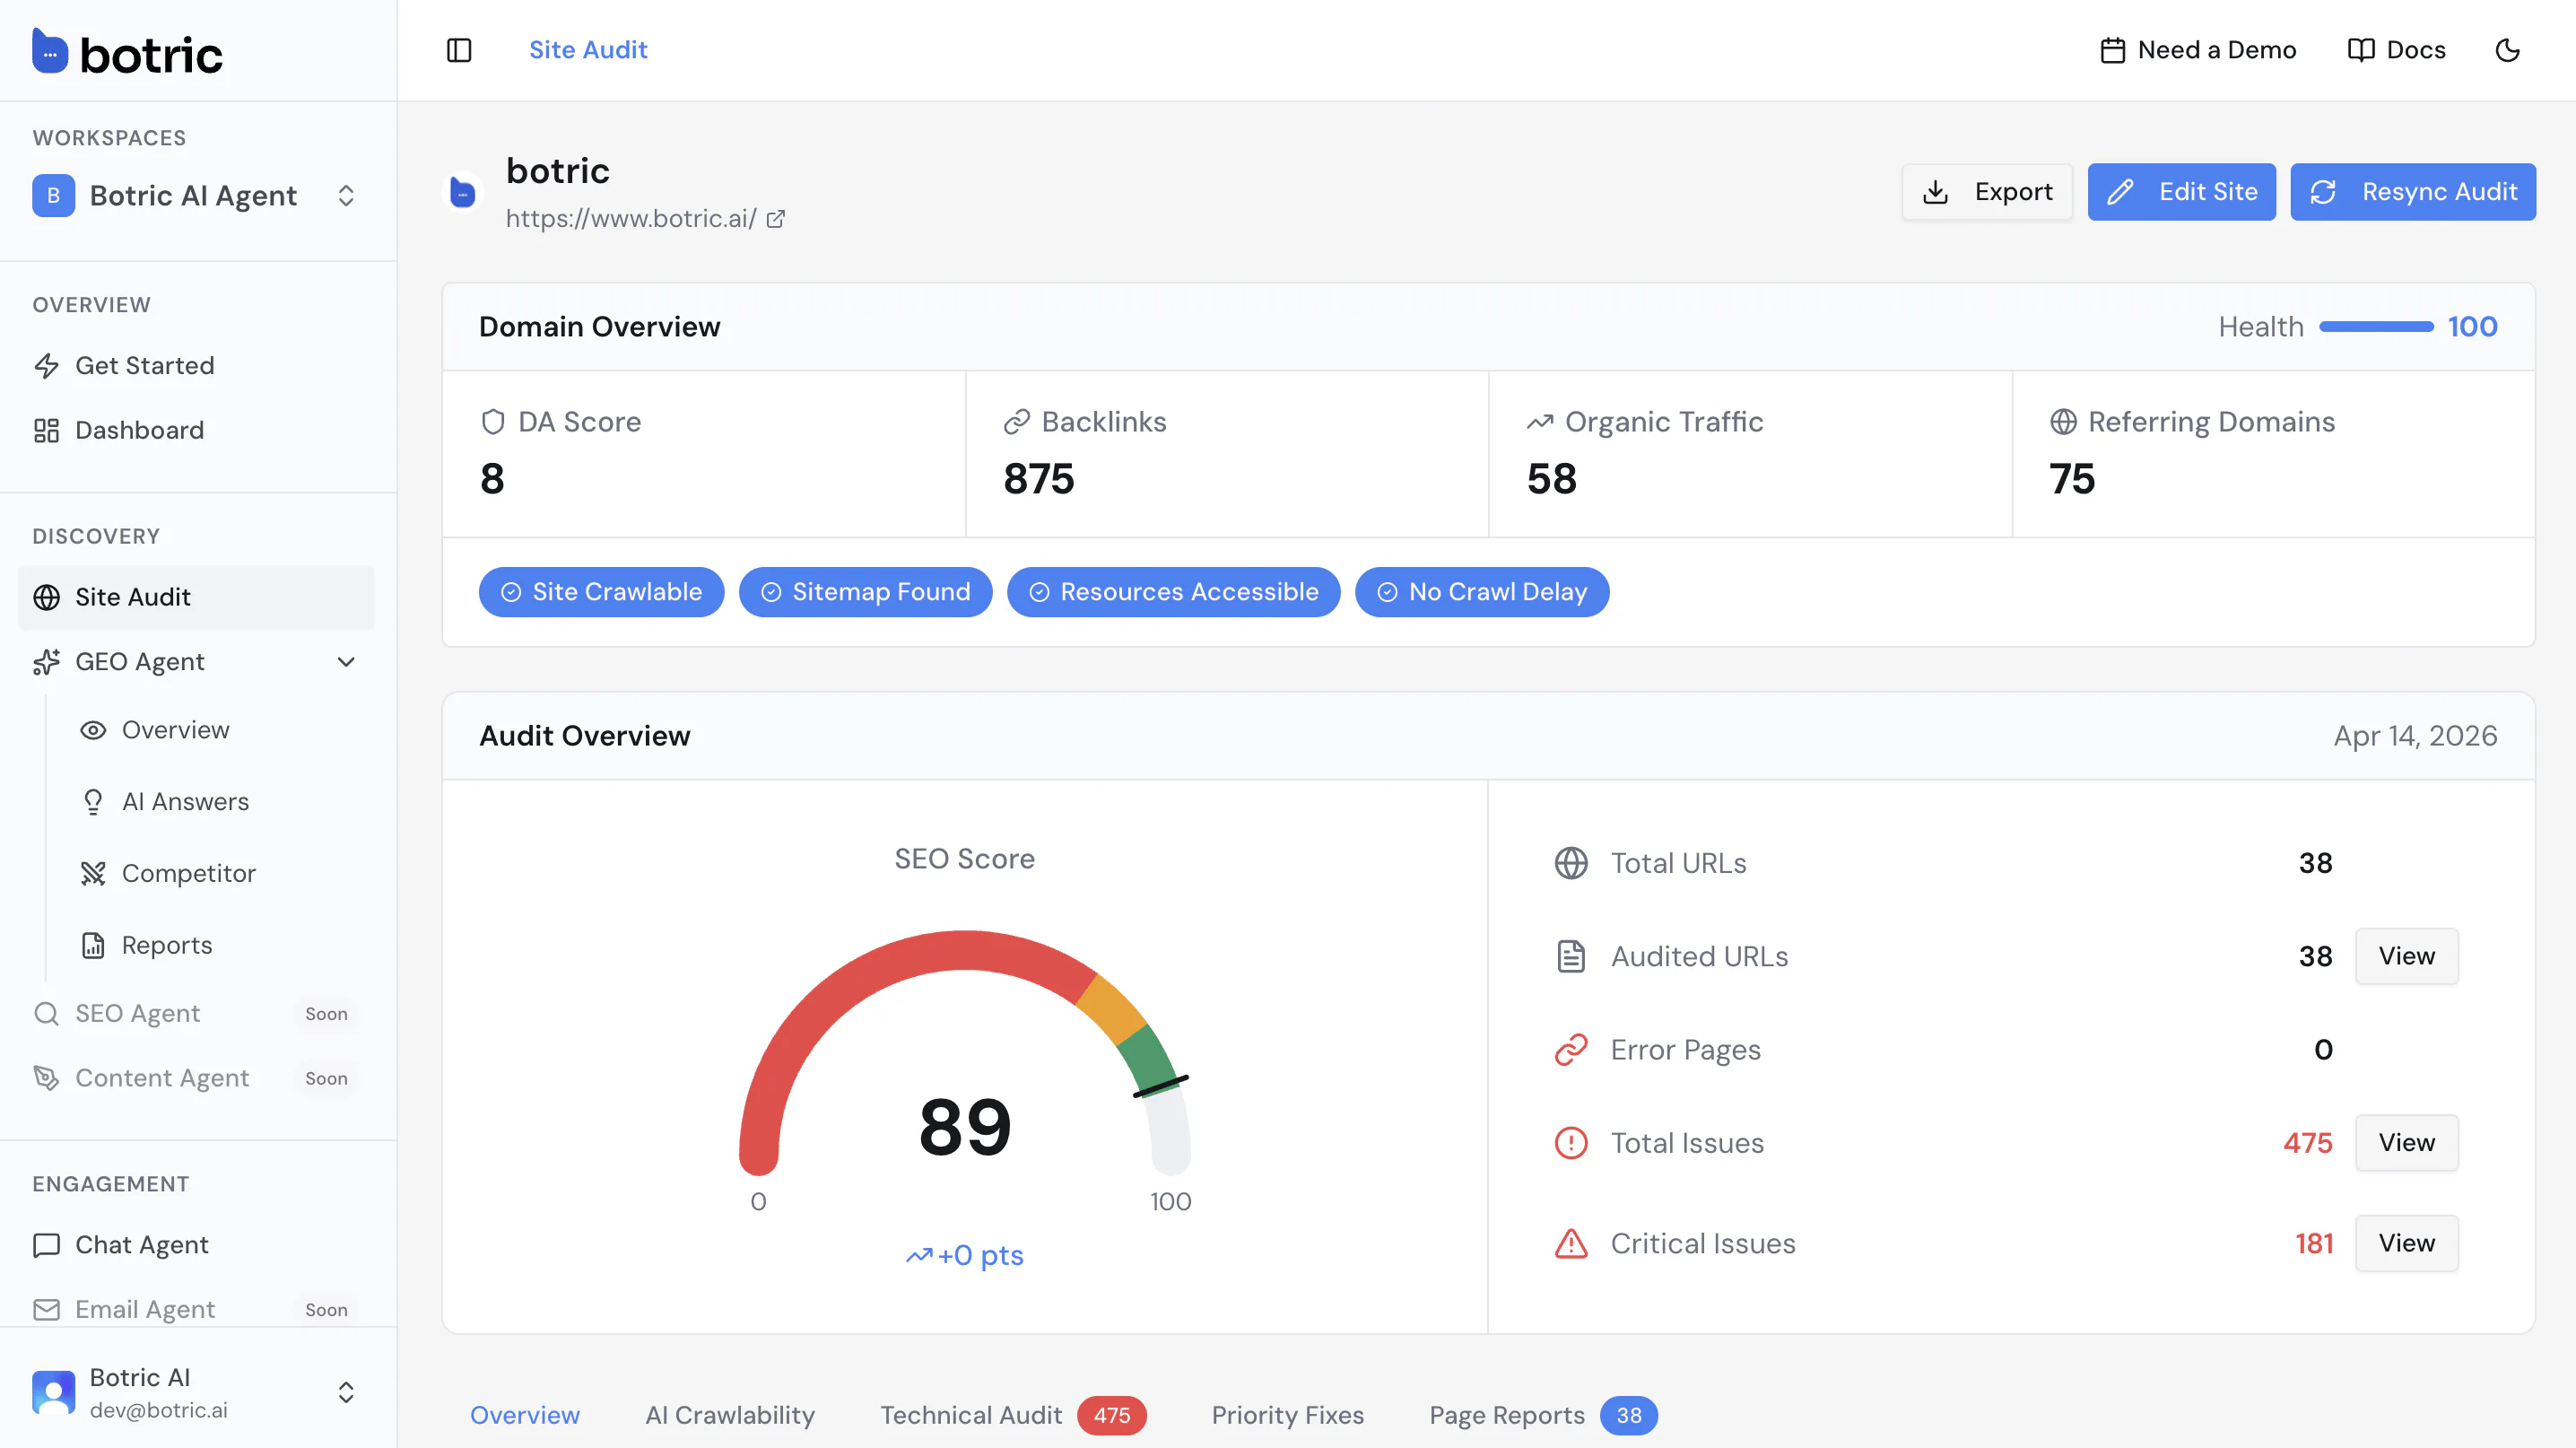Click the botric site favicon
Image resolution: width=2576 pixels, height=1448 pixels.
click(x=463, y=192)
